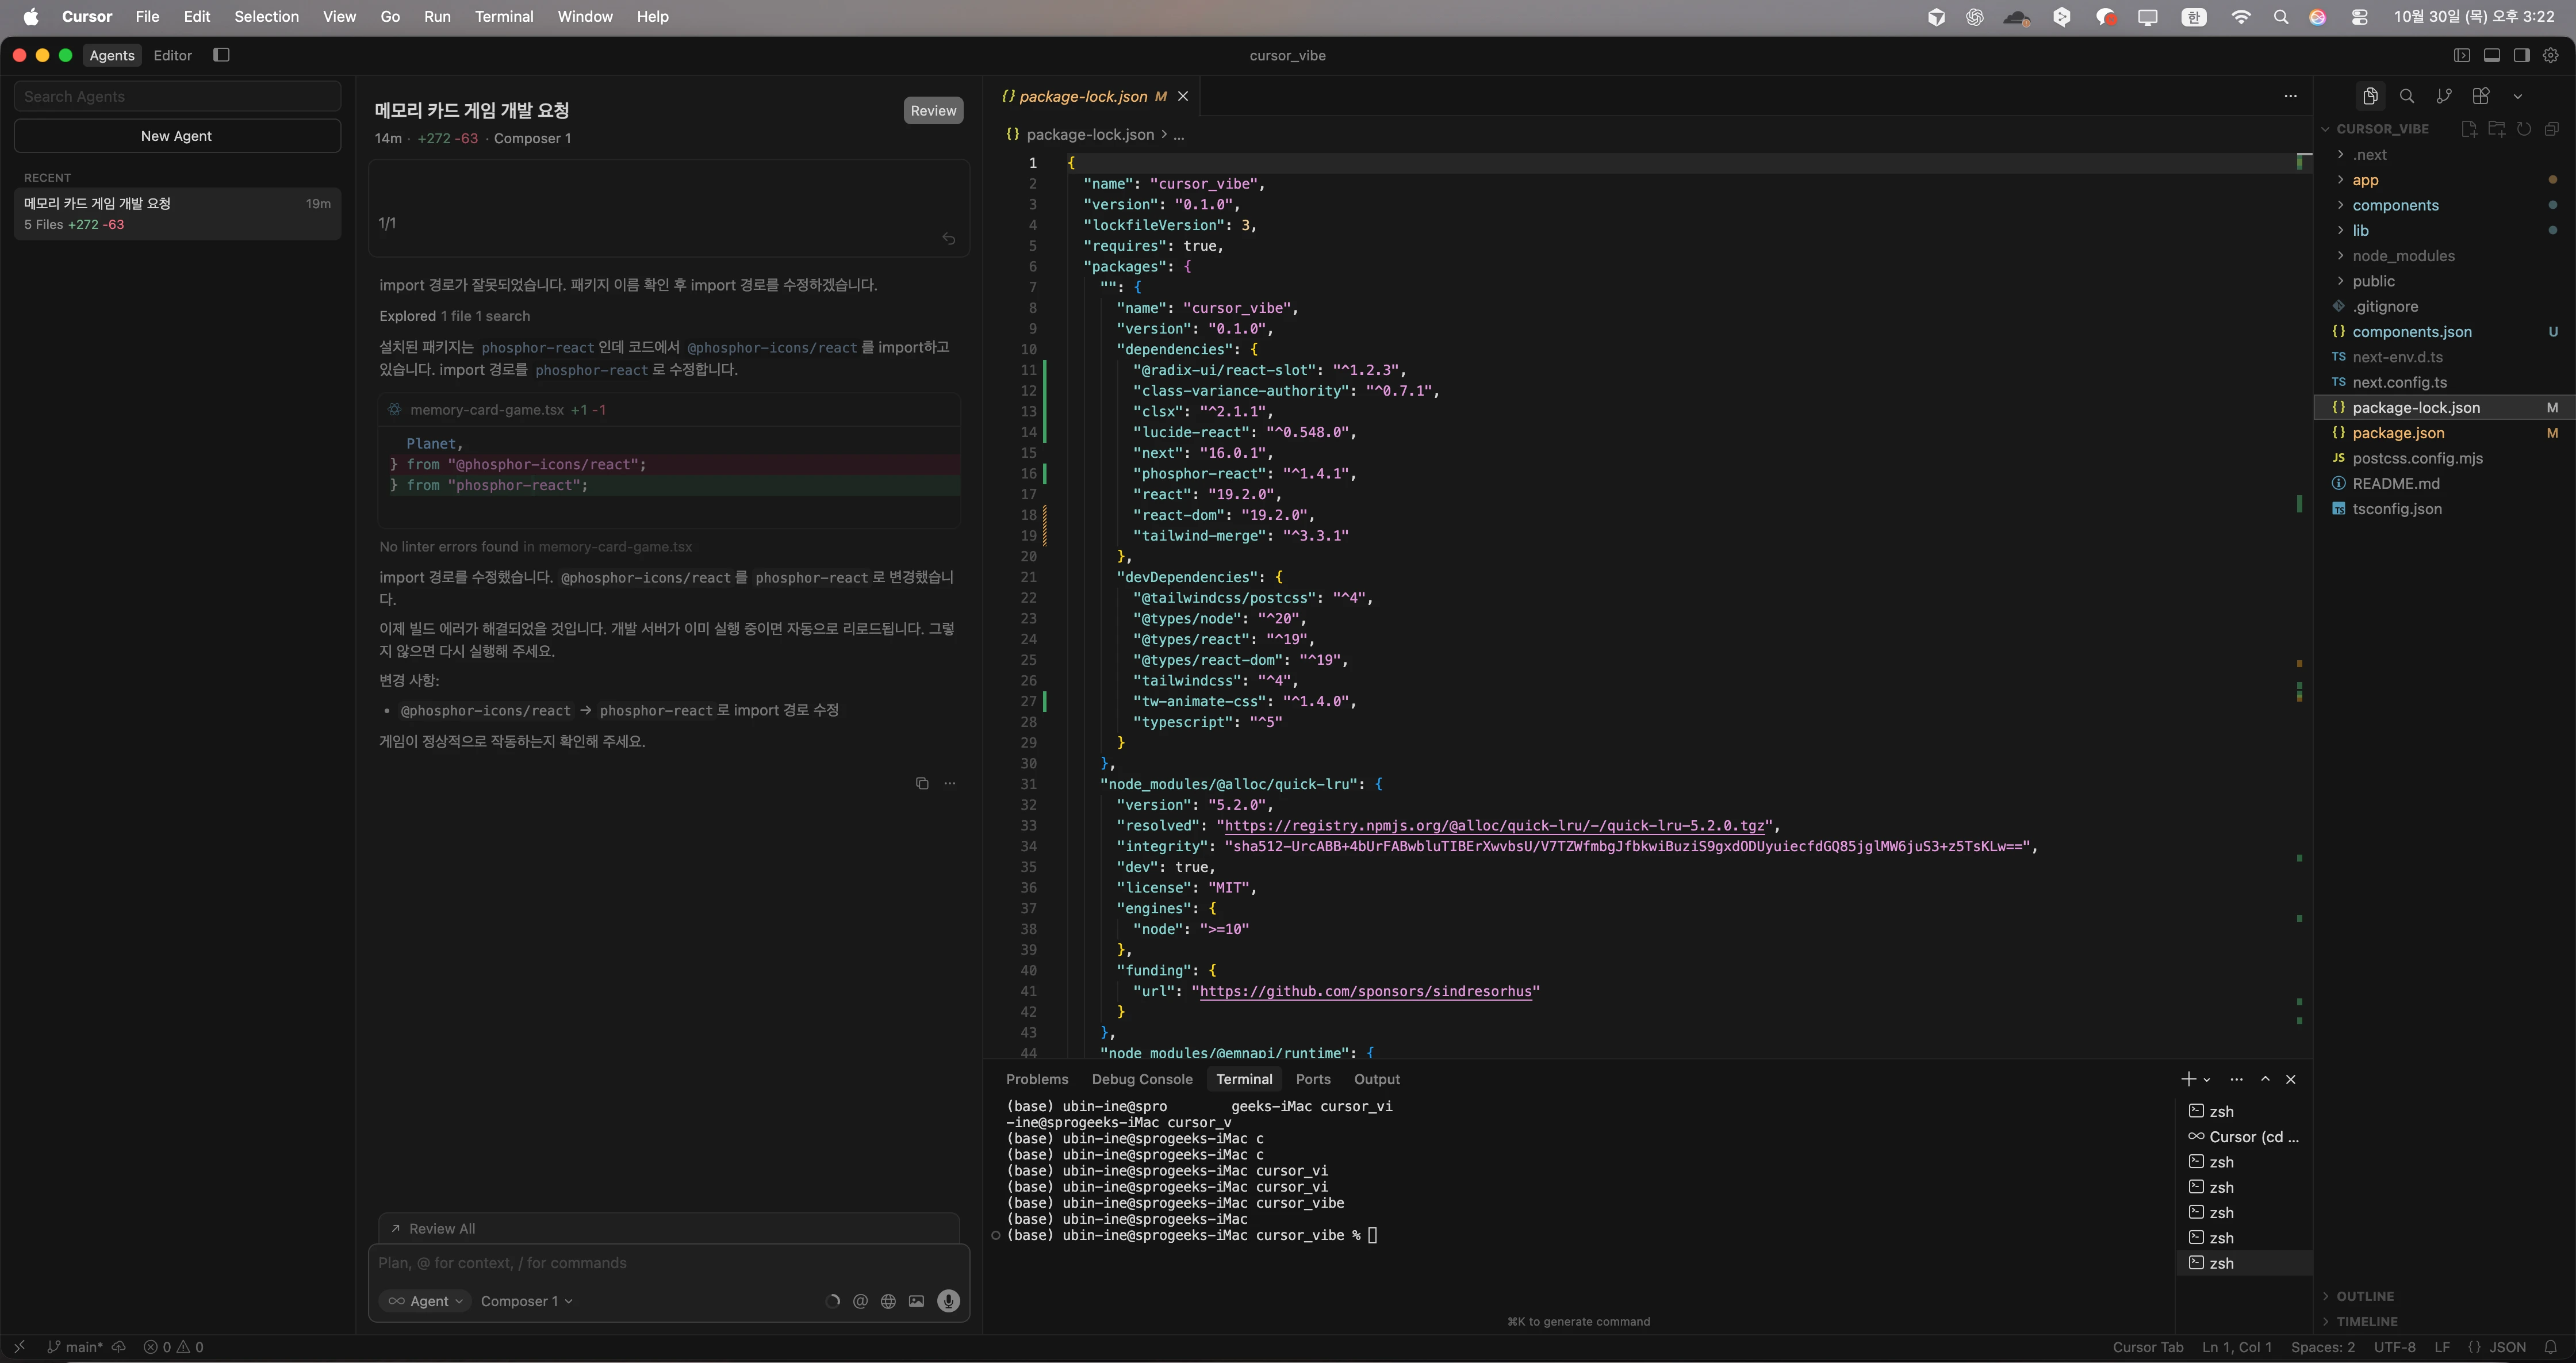Toggle the right sidebar layout icon
This screenshot has width=2576, height=1363.
click(x=2521, y=56)
